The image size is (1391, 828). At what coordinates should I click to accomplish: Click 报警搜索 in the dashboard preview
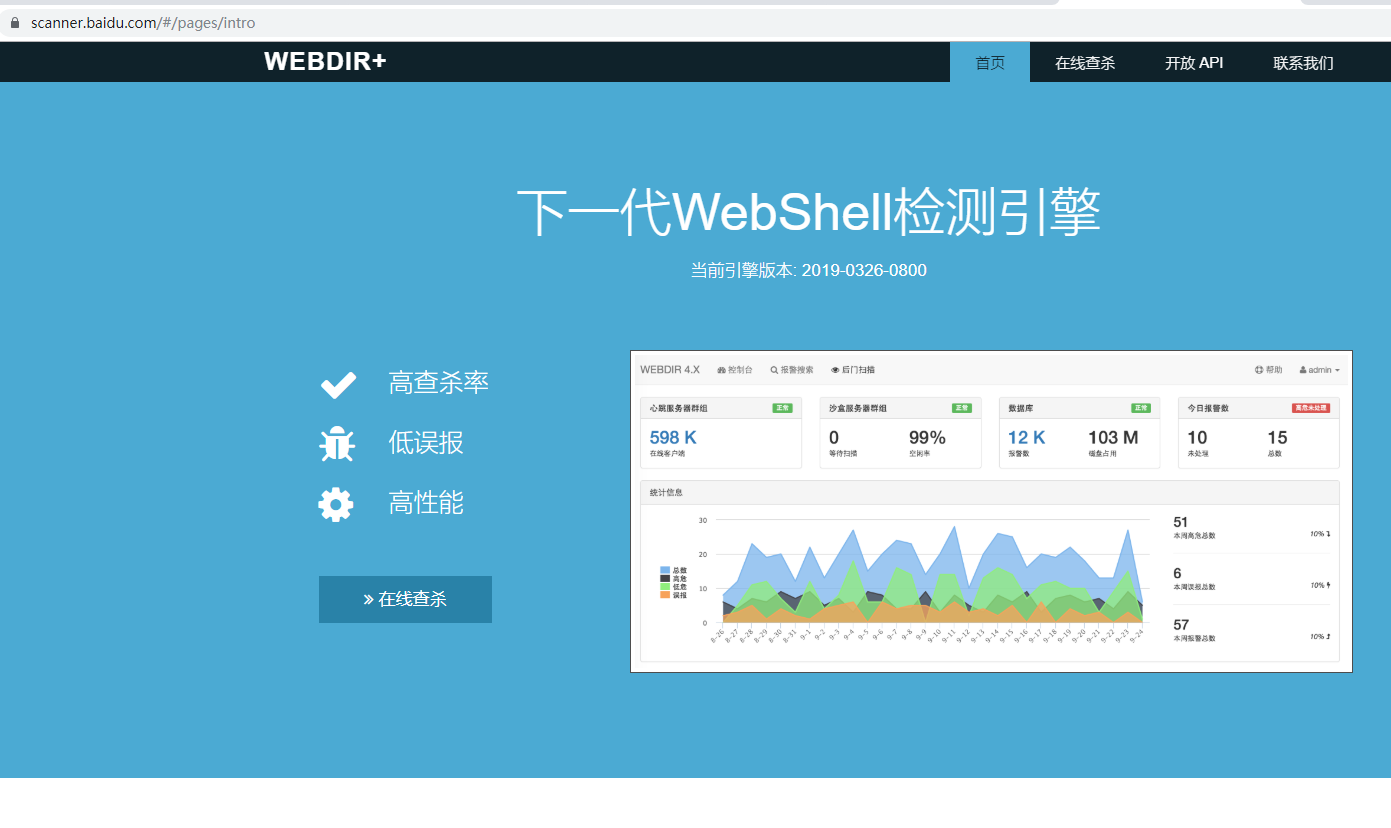[x=792, y=370]
